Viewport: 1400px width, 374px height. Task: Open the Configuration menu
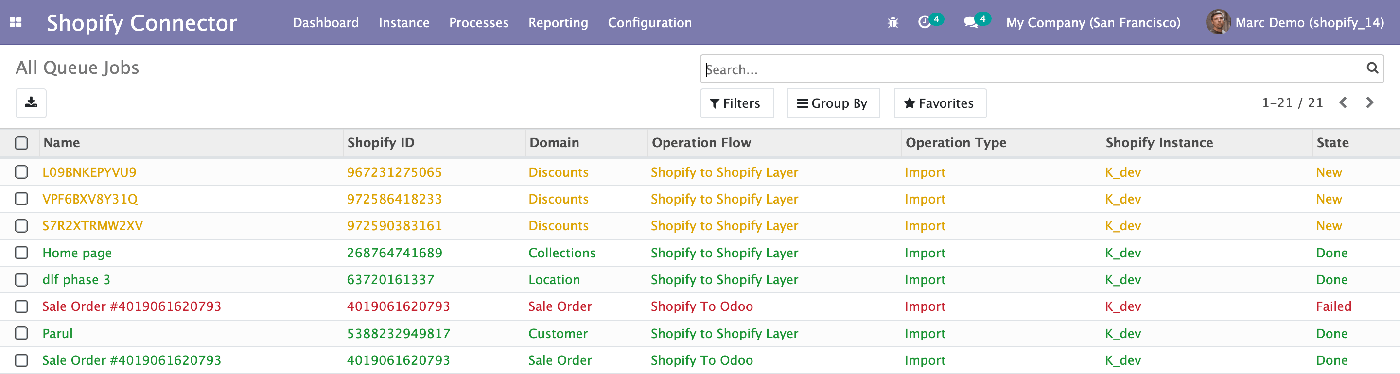(x=650, y=22)
